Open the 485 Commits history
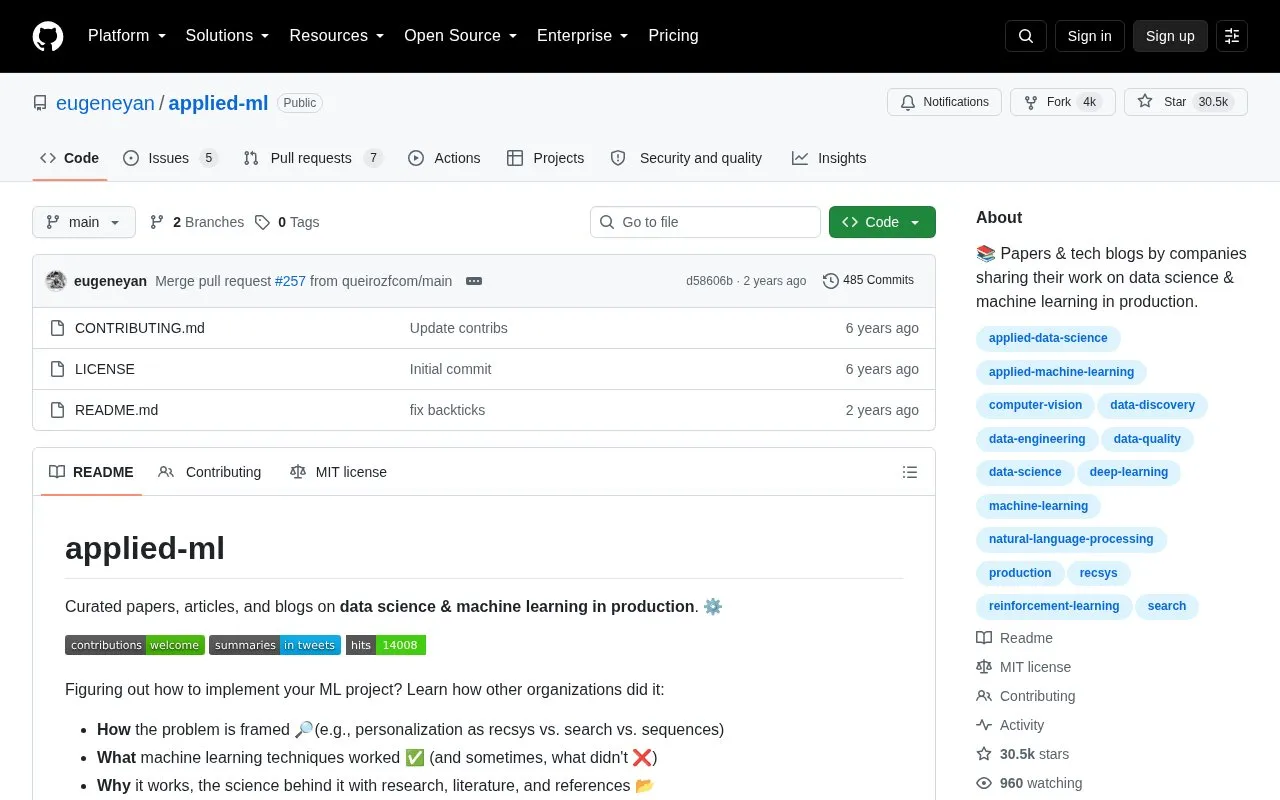Viewport: 1280px width, 800px height. click(868, 281)
